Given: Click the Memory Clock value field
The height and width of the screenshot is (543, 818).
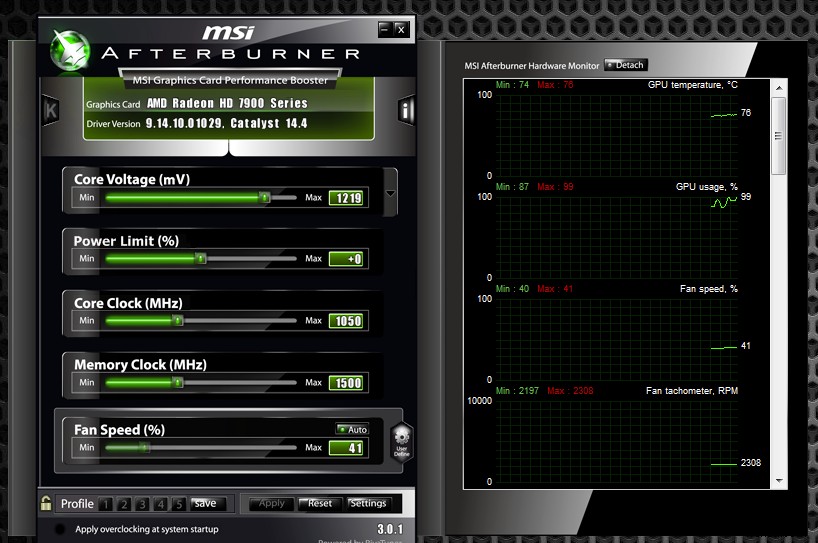Looking at the screenshot, I should click(x=347, y=383).
